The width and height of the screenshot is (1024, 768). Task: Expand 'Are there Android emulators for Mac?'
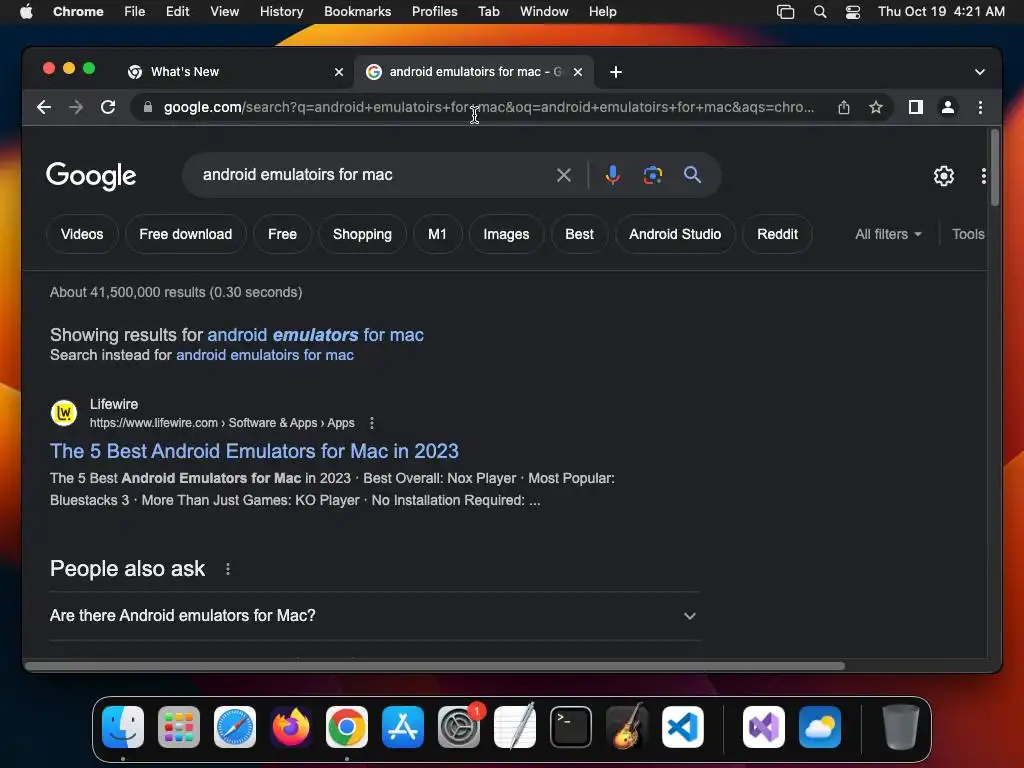375,616
